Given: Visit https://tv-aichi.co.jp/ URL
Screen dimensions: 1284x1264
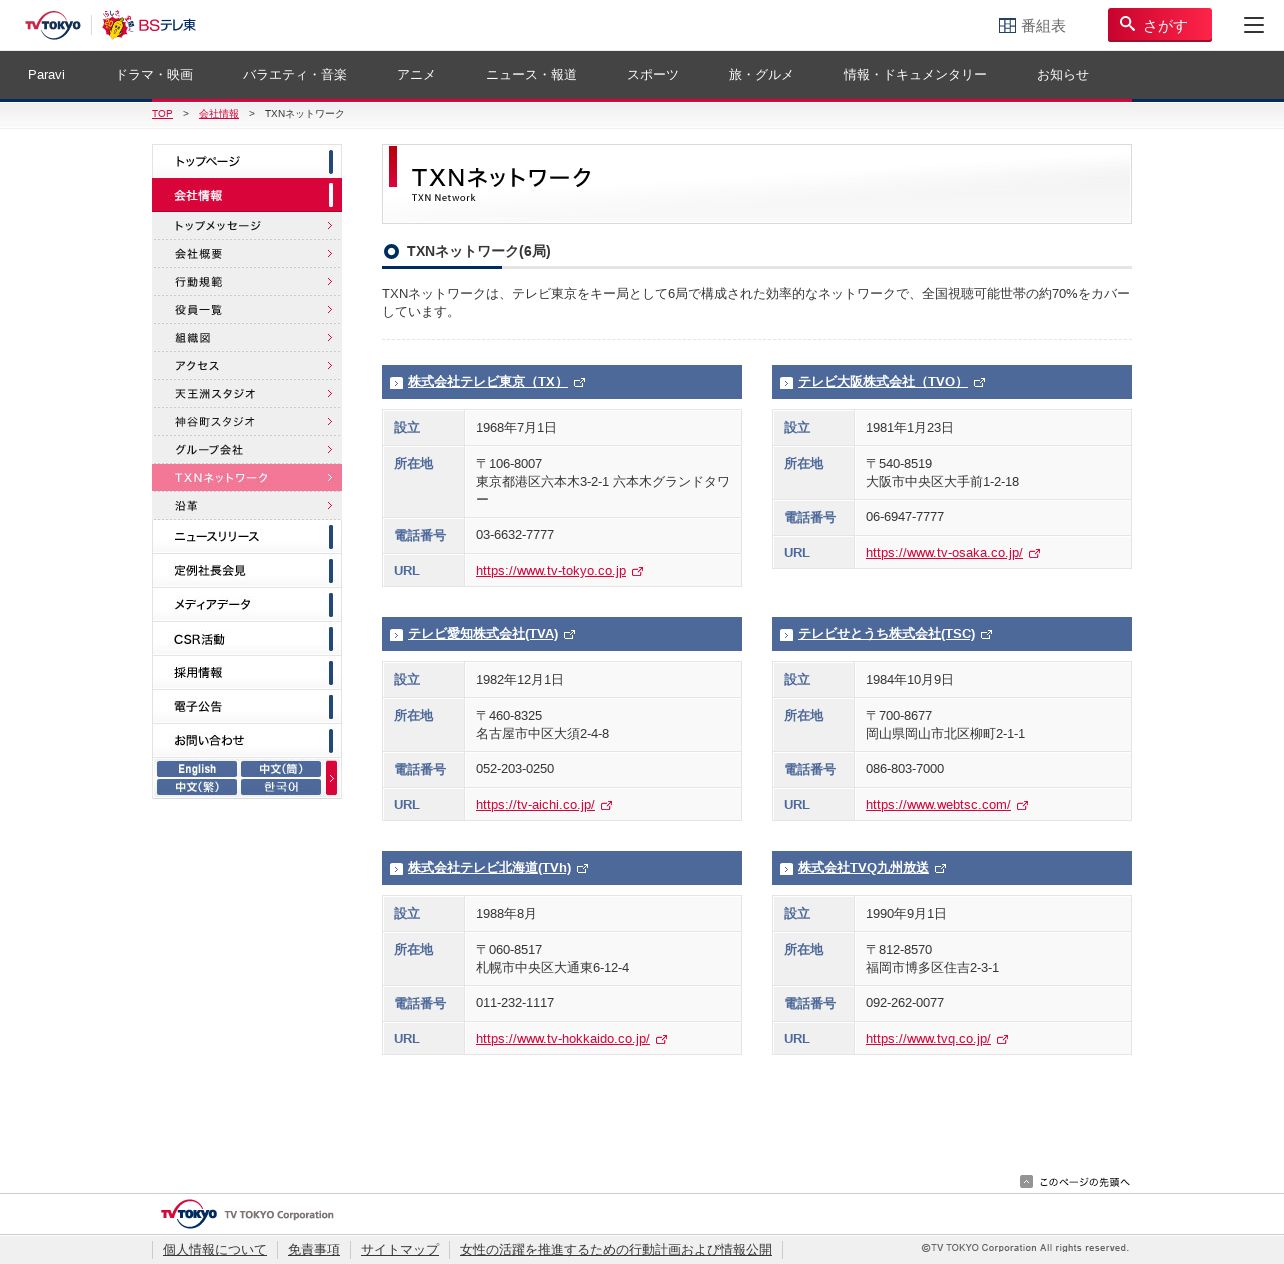Looking at the screenshot, I should (535, 805).
